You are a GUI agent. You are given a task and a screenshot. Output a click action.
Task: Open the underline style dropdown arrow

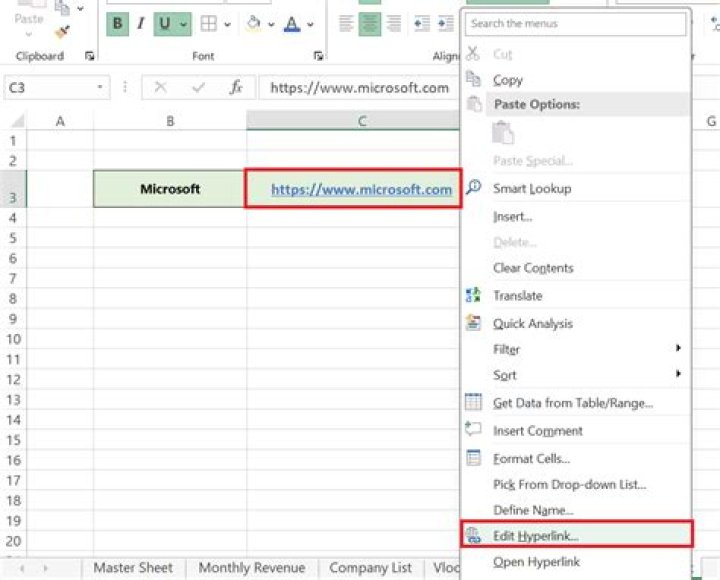[184, 24]
